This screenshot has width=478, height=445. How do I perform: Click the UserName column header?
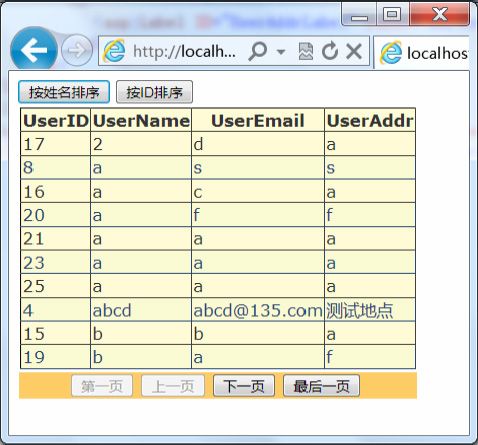point(141,120)
